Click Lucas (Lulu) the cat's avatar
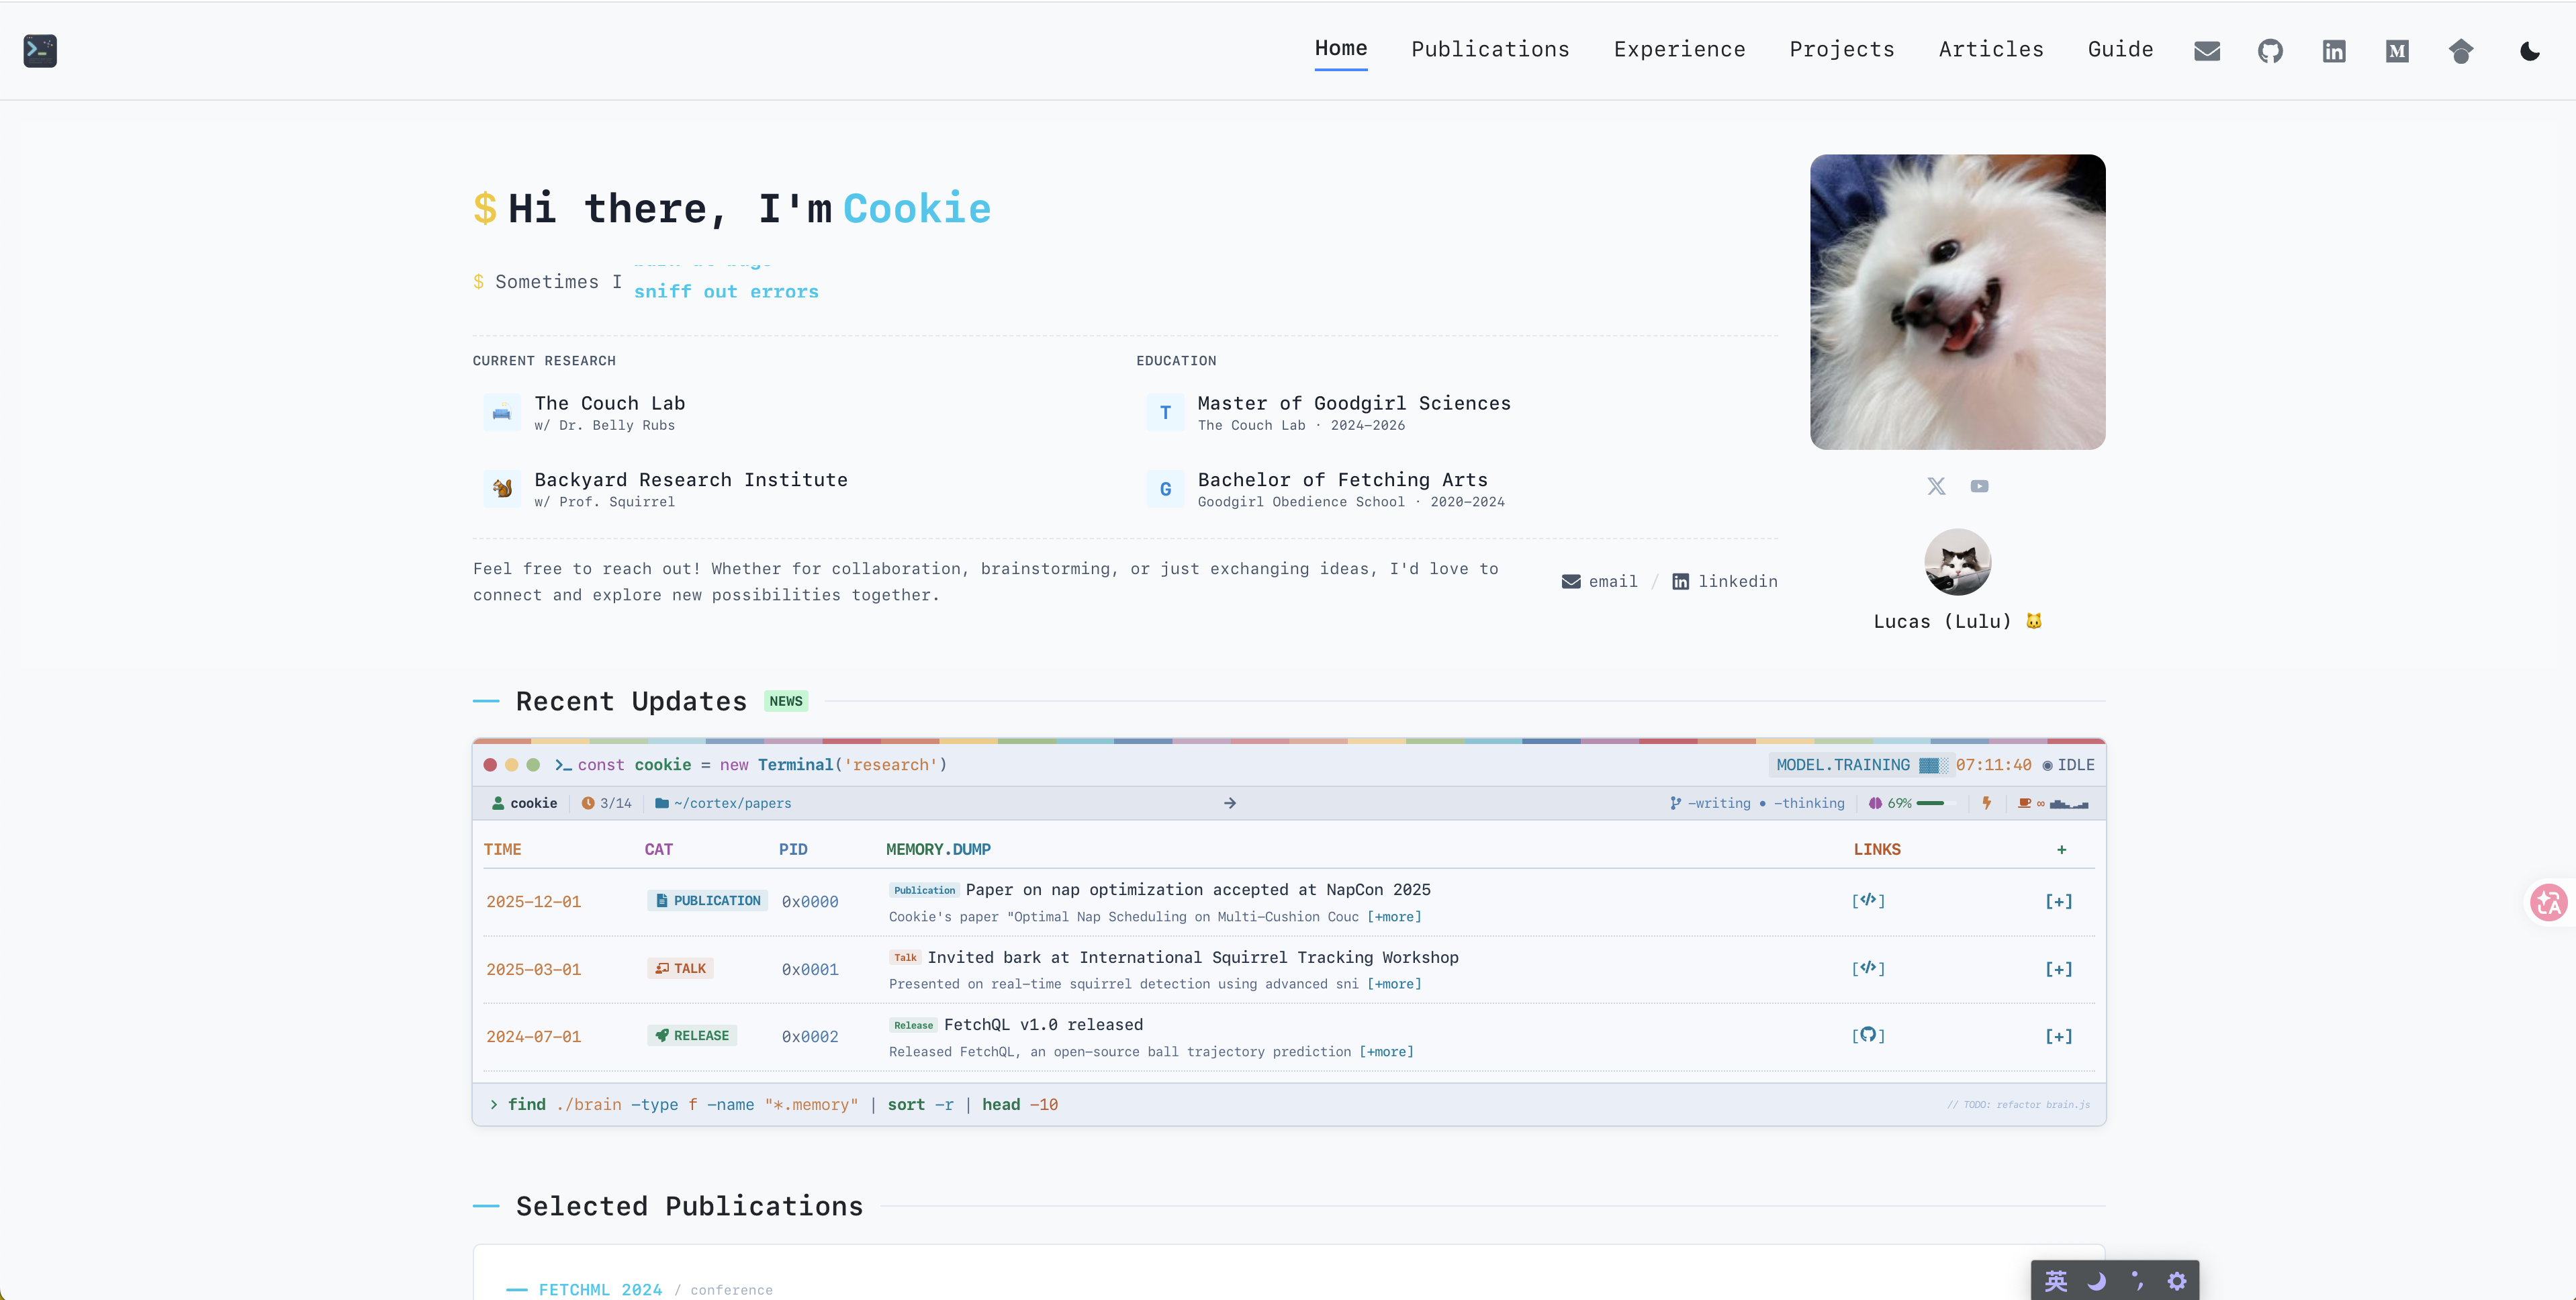The width and height of the screenshot is (2576, 1300). pos(1957,562)
